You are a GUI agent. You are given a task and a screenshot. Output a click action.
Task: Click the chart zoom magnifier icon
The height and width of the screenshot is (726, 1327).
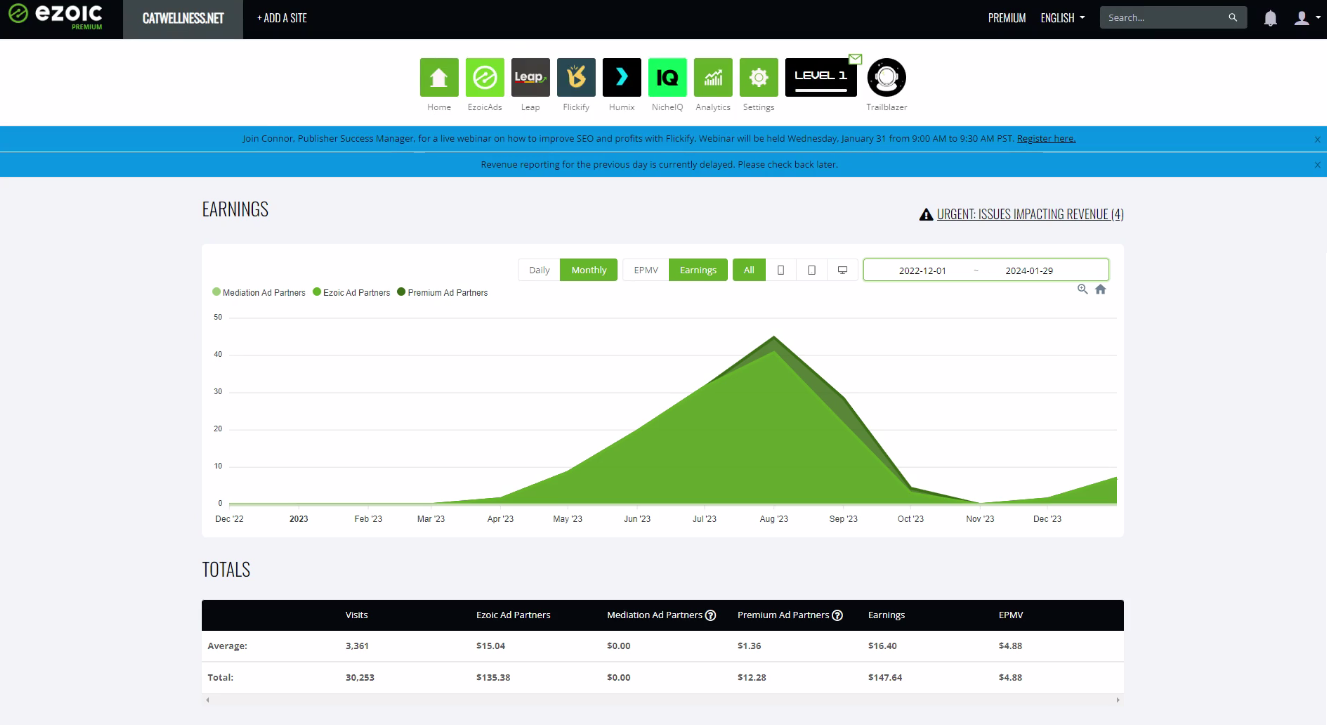click(x=1082, y=289)
